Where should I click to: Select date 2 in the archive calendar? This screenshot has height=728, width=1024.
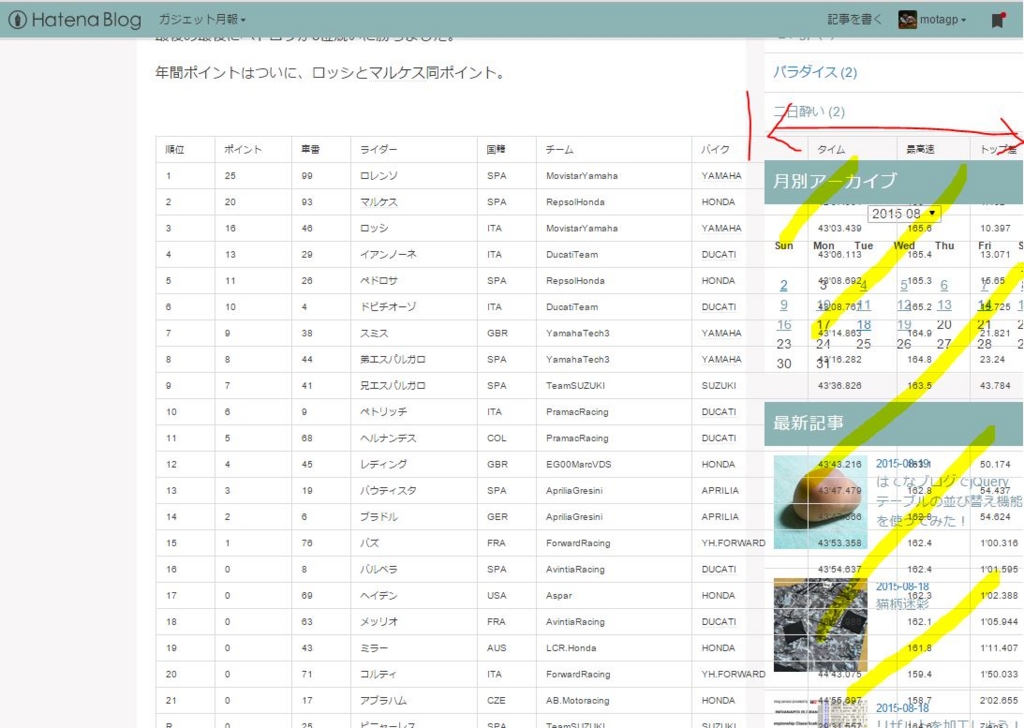[x=783, y=284]
